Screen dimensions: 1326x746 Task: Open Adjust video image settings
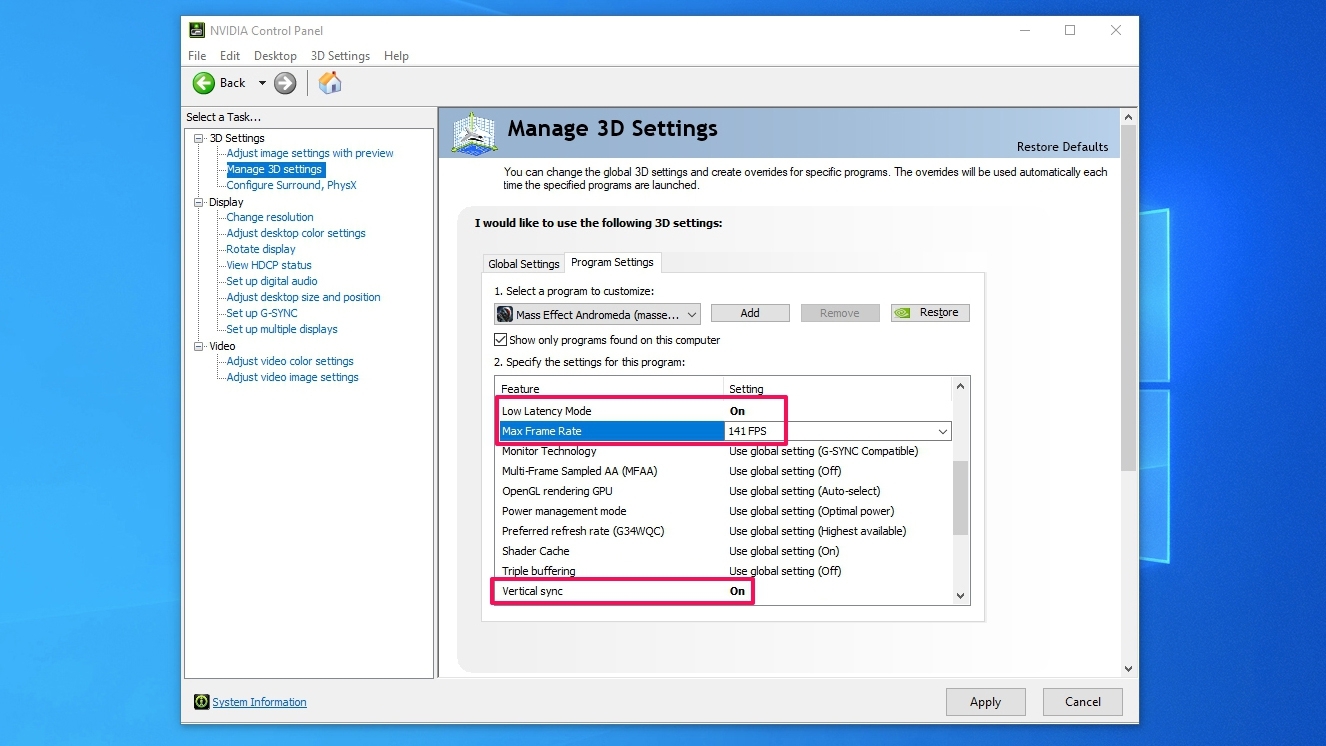coord(292,377)
